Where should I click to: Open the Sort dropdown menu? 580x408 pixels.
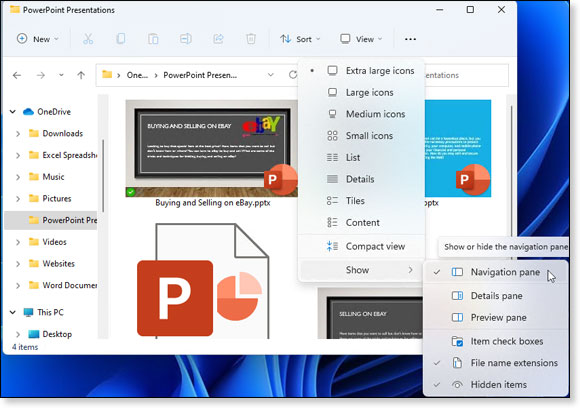coord(300,39)
